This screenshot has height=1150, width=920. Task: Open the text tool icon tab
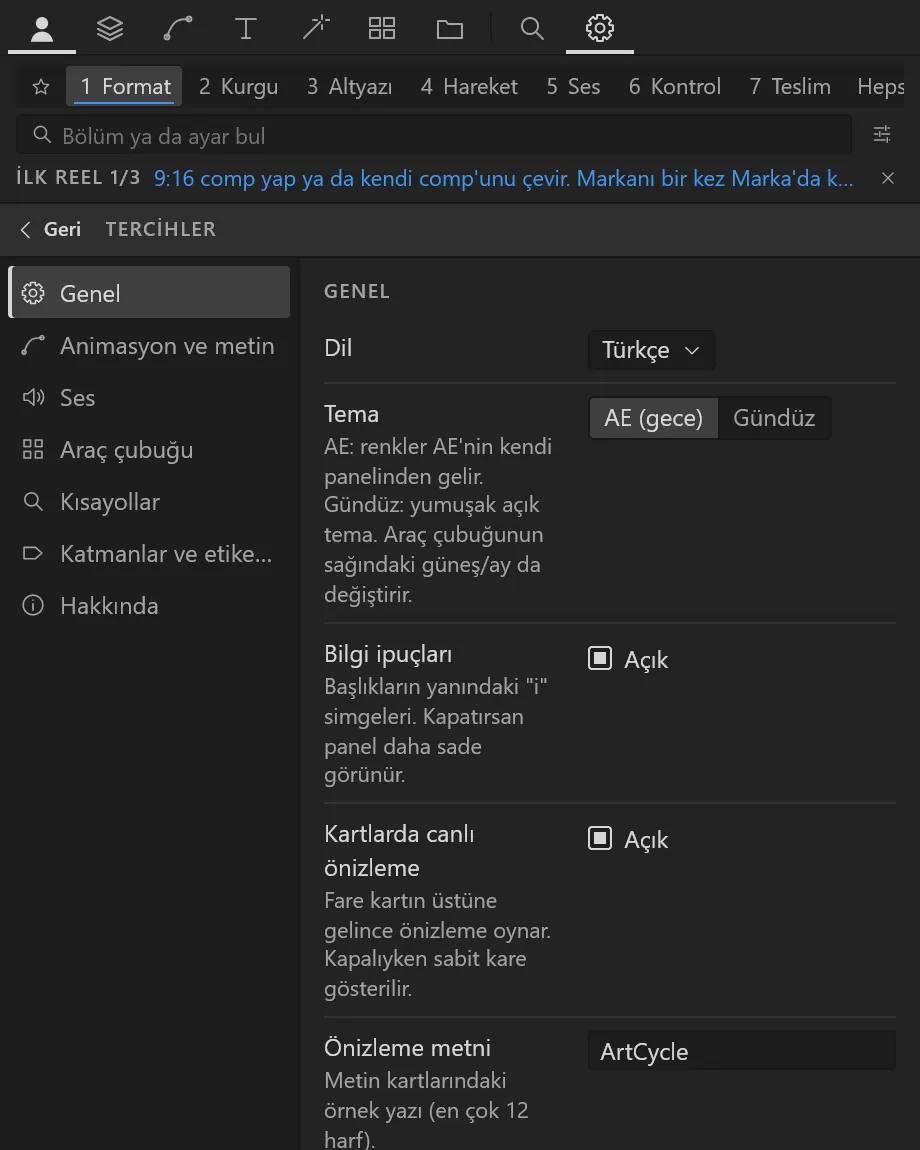246,29
